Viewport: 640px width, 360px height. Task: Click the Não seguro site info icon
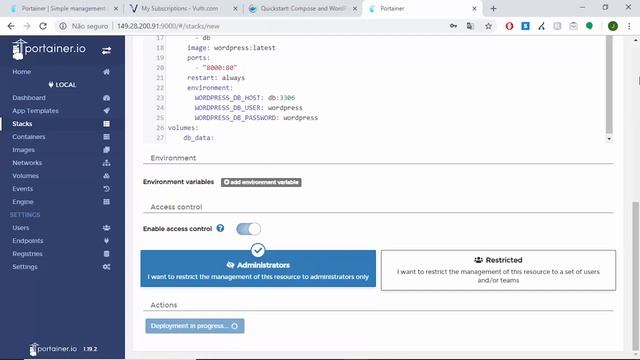63,26
